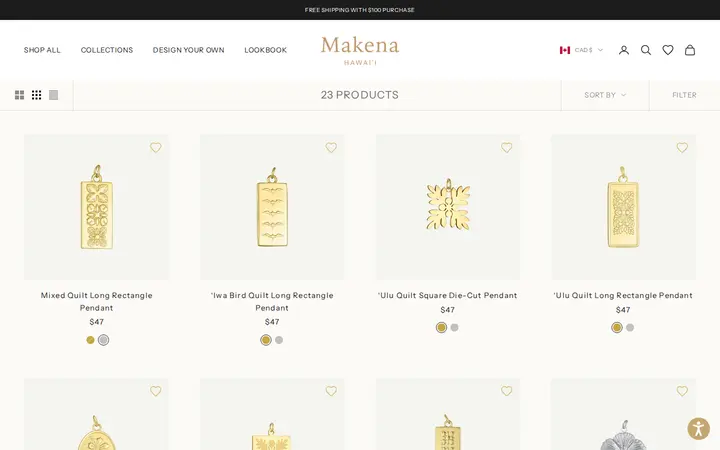The width and height of the screenshot is (720, 450).
Task: Open the 'Ulu Long Rectangle pendant image
Action: [x=623, y=207]
